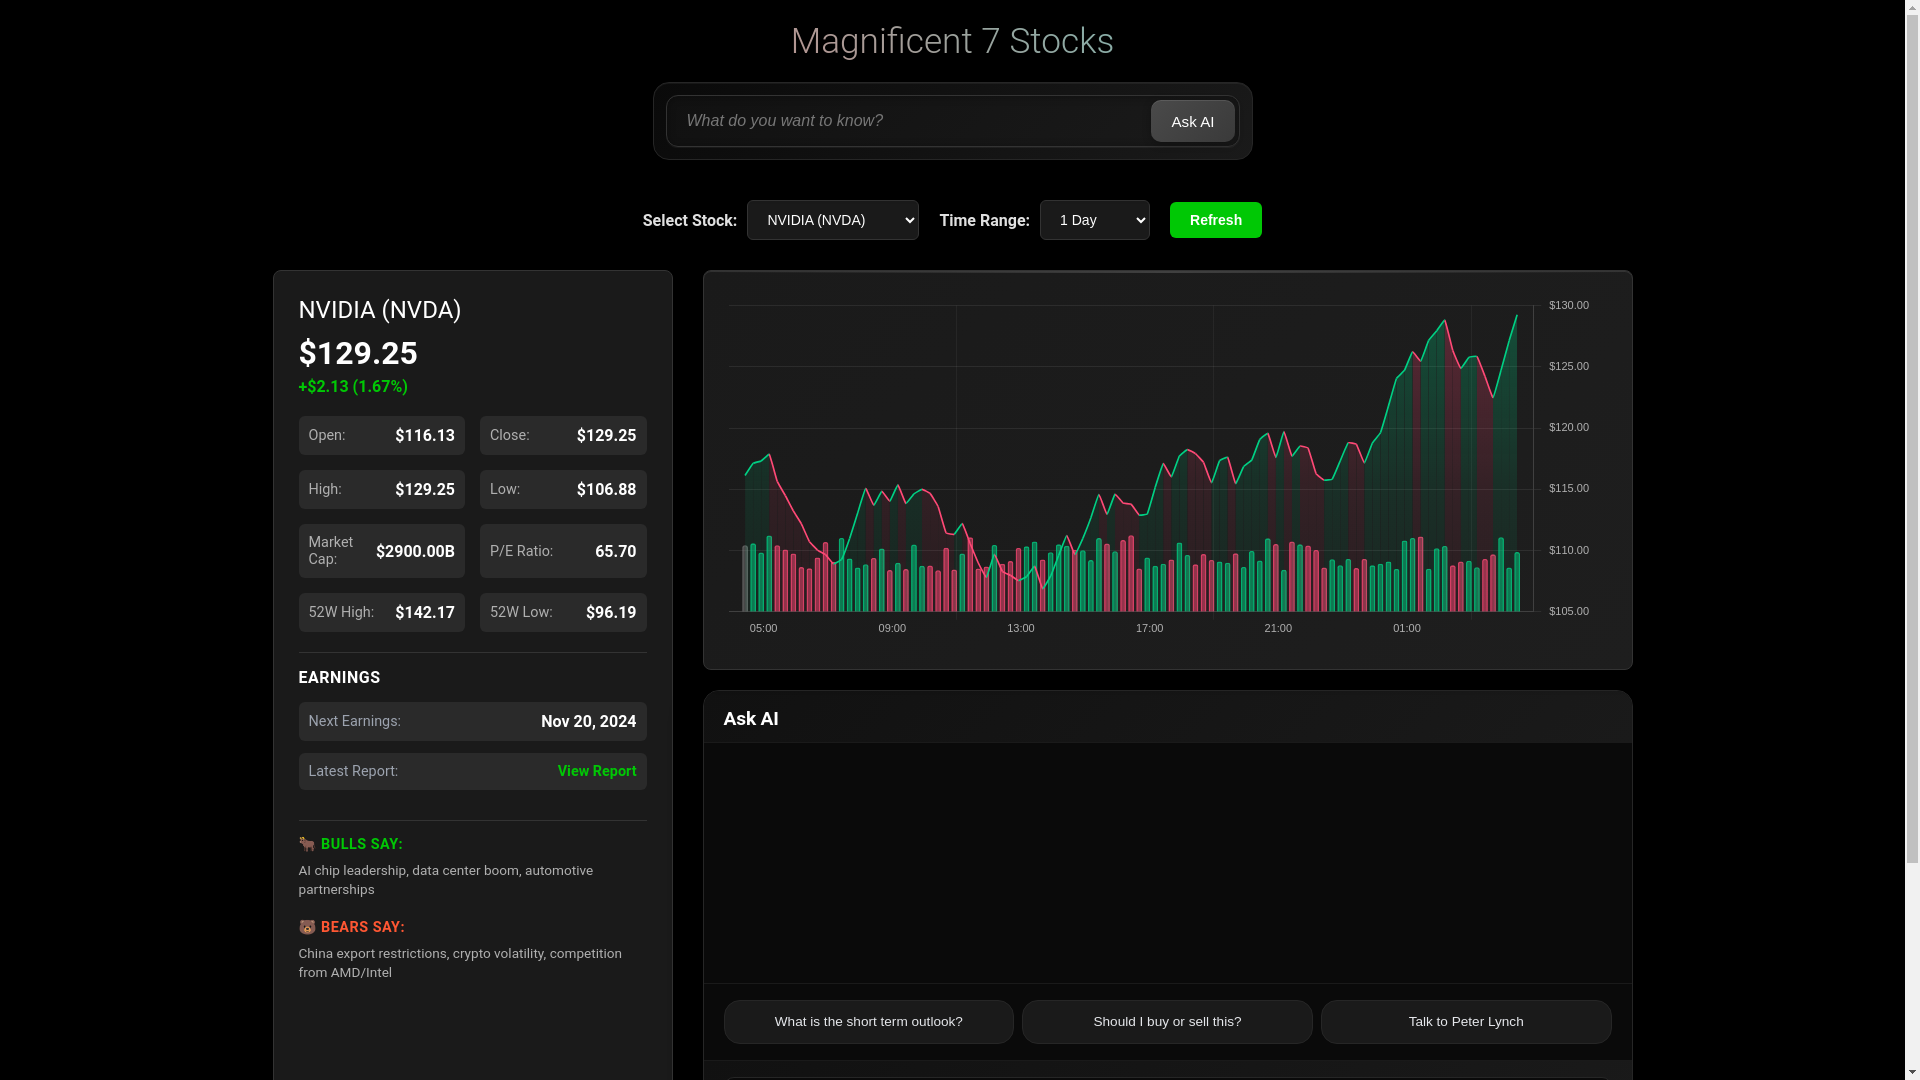
Task: Click the $130.00 label on chart axis
Action: pos(1568,305)
